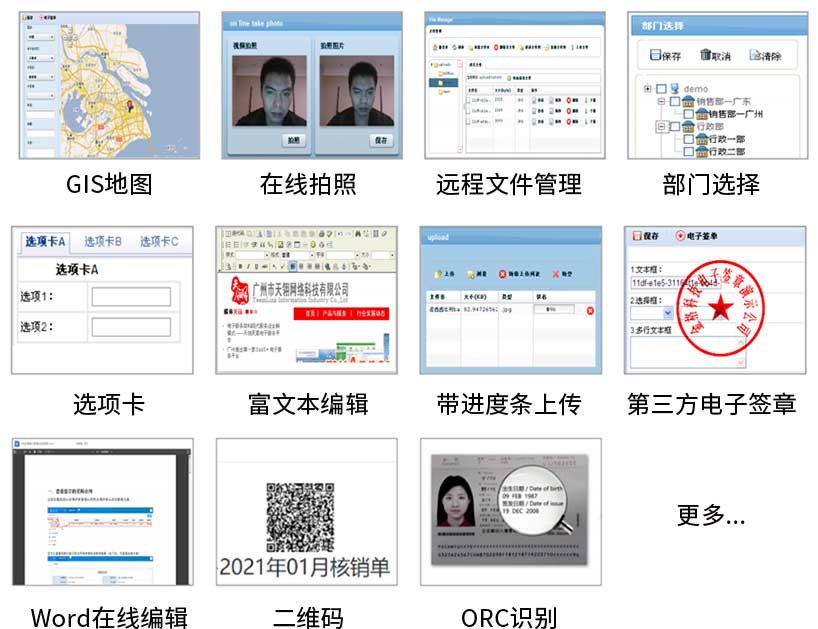Screen dimensions: 818x629
Task: Remove the jpg file via red row icon
Action: click(590, 310)
